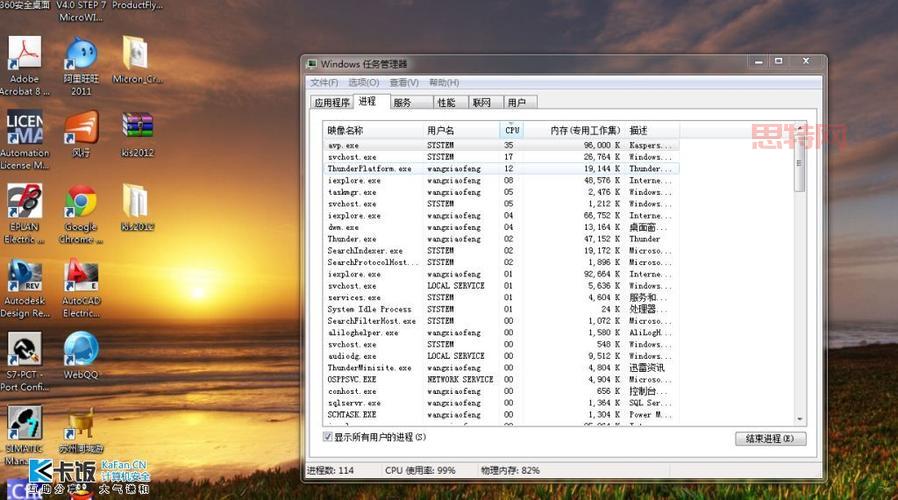Select the ThunderPlatform.exe process row
This screenshot has height=500, width=898.
coord(370,169)
